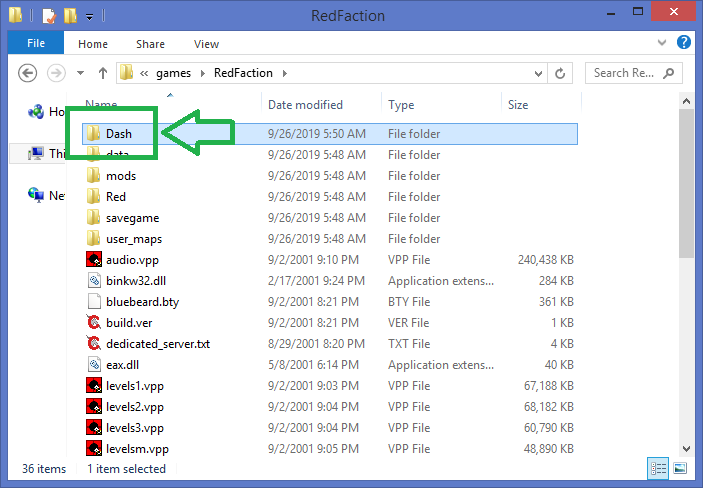Select the build.ver file

click(128, 323)
